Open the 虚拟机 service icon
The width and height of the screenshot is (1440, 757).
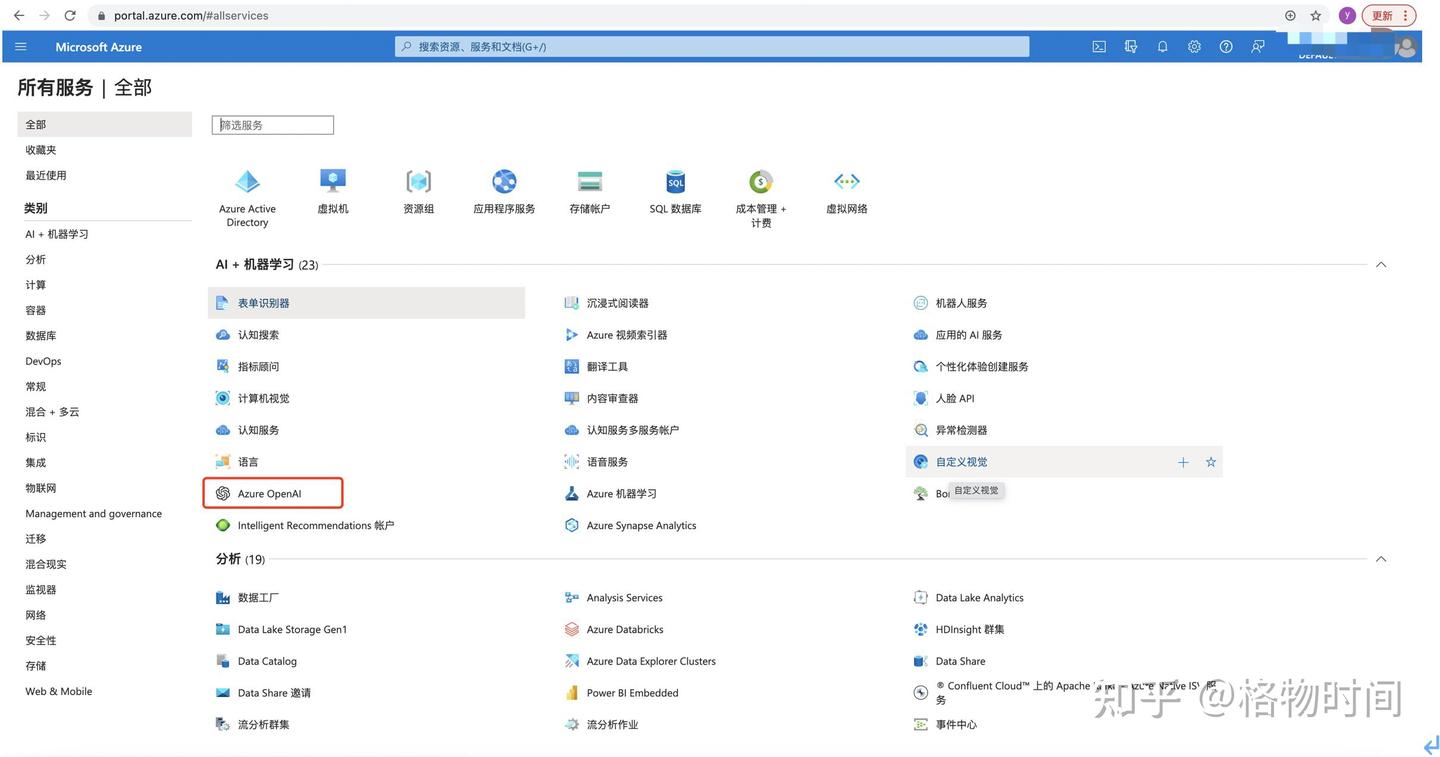332,182
